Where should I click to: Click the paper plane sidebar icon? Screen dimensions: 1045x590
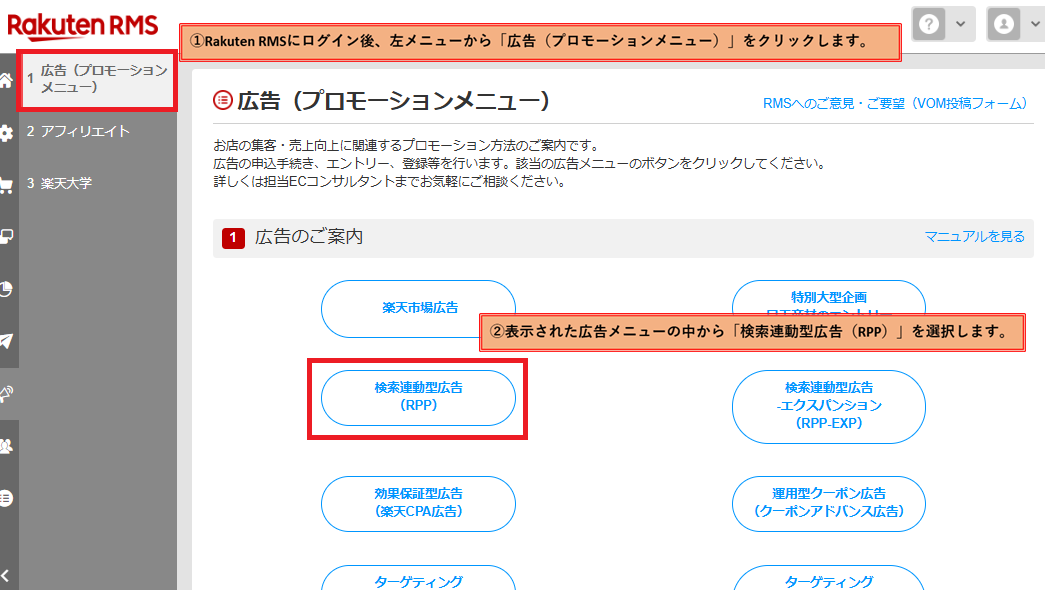6,341
